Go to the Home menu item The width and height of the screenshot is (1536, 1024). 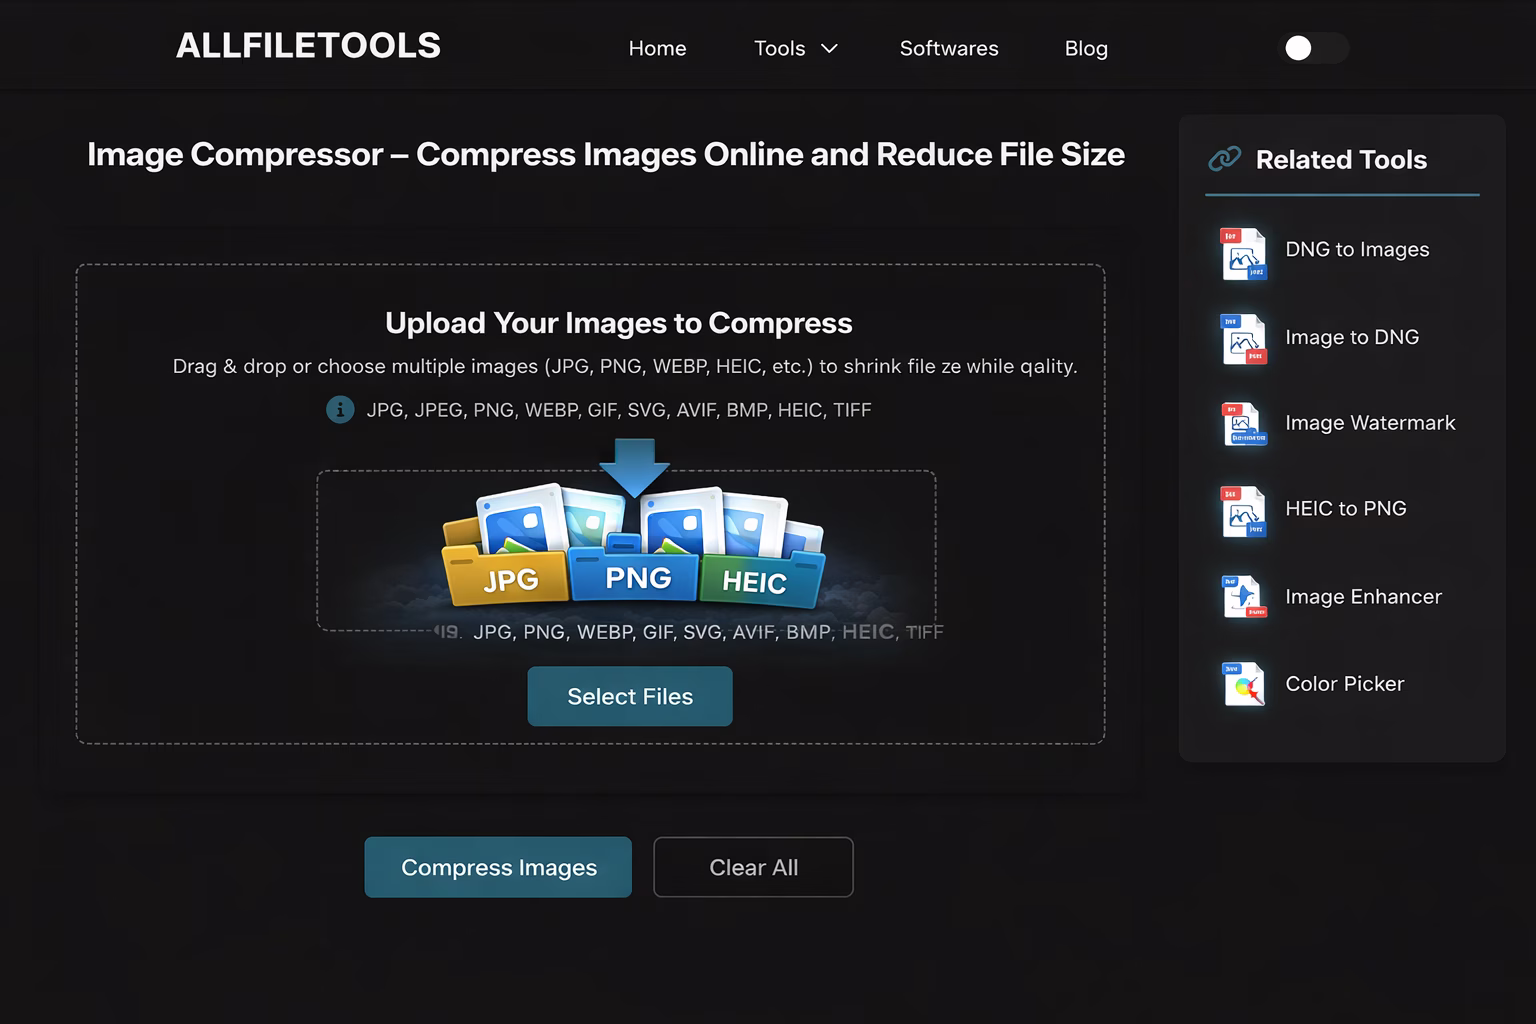click(657, 48)
